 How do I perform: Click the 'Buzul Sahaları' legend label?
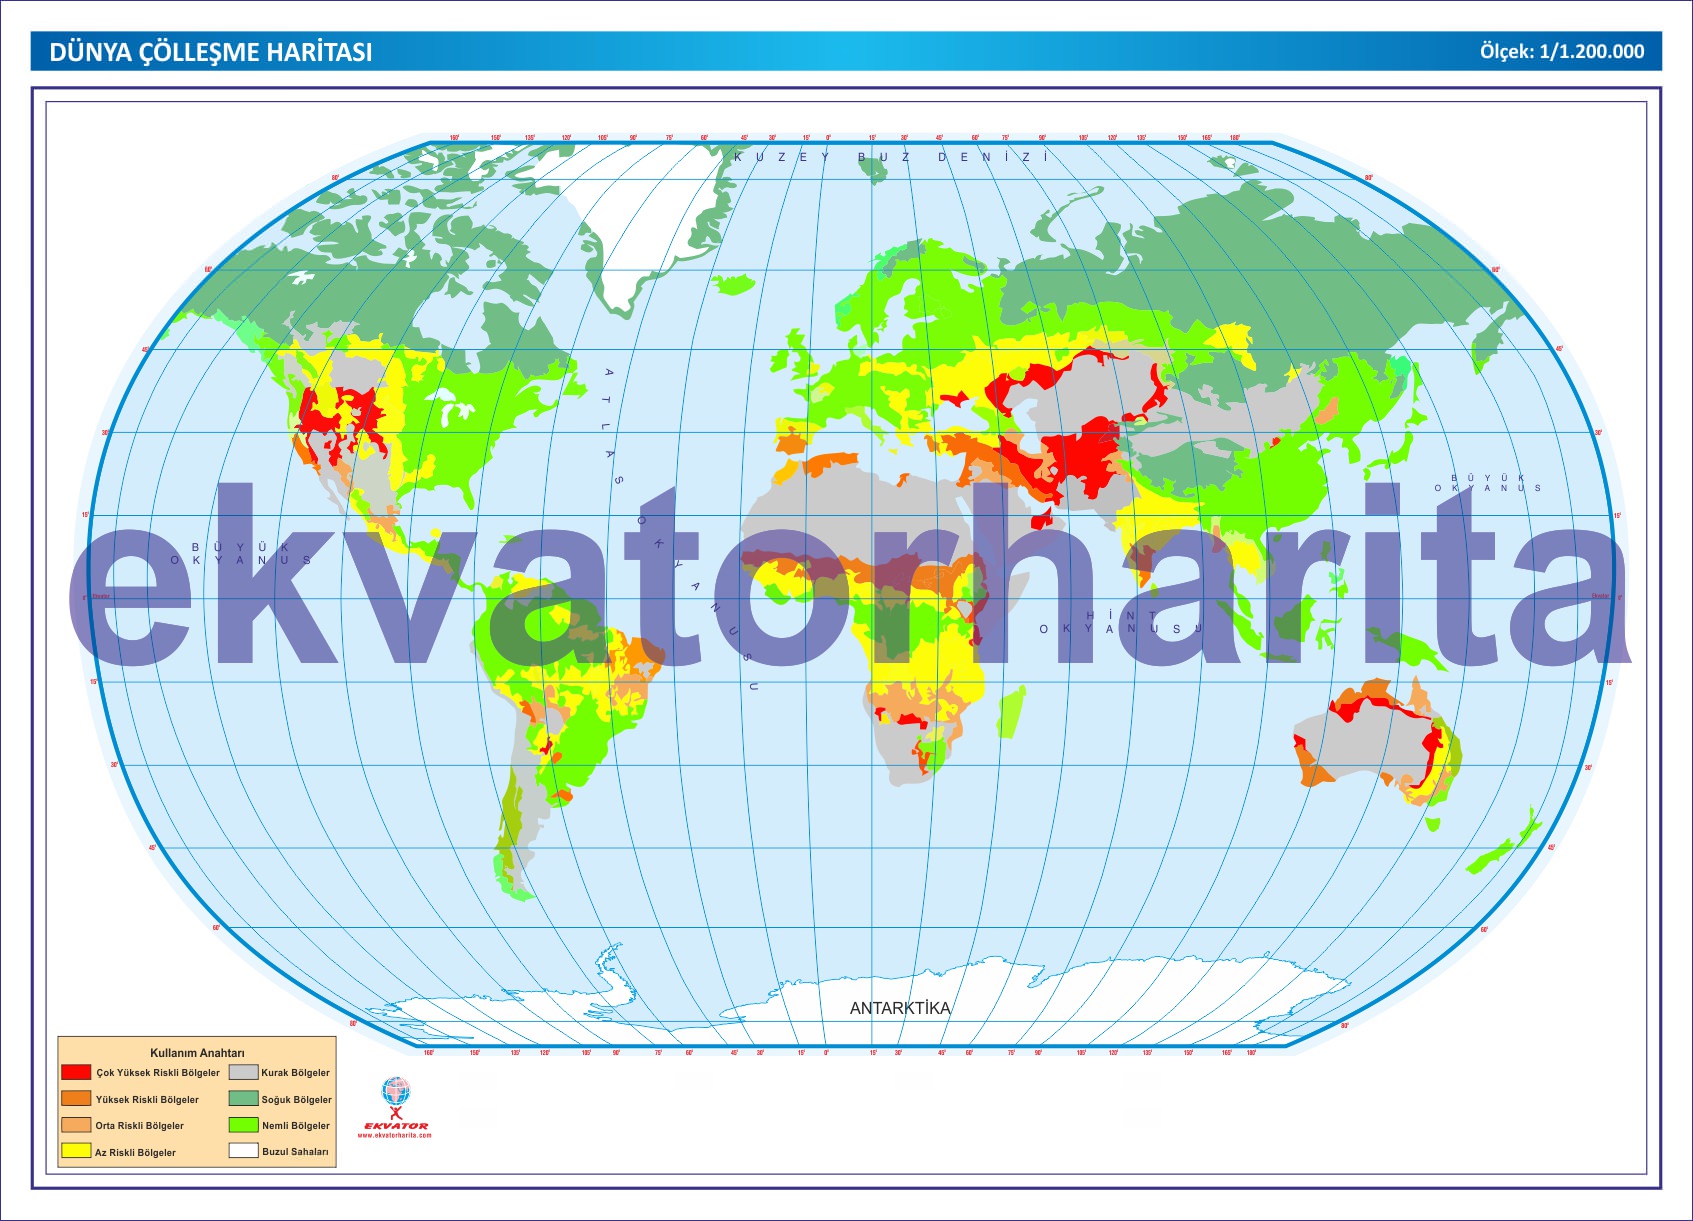(295, 1152)
